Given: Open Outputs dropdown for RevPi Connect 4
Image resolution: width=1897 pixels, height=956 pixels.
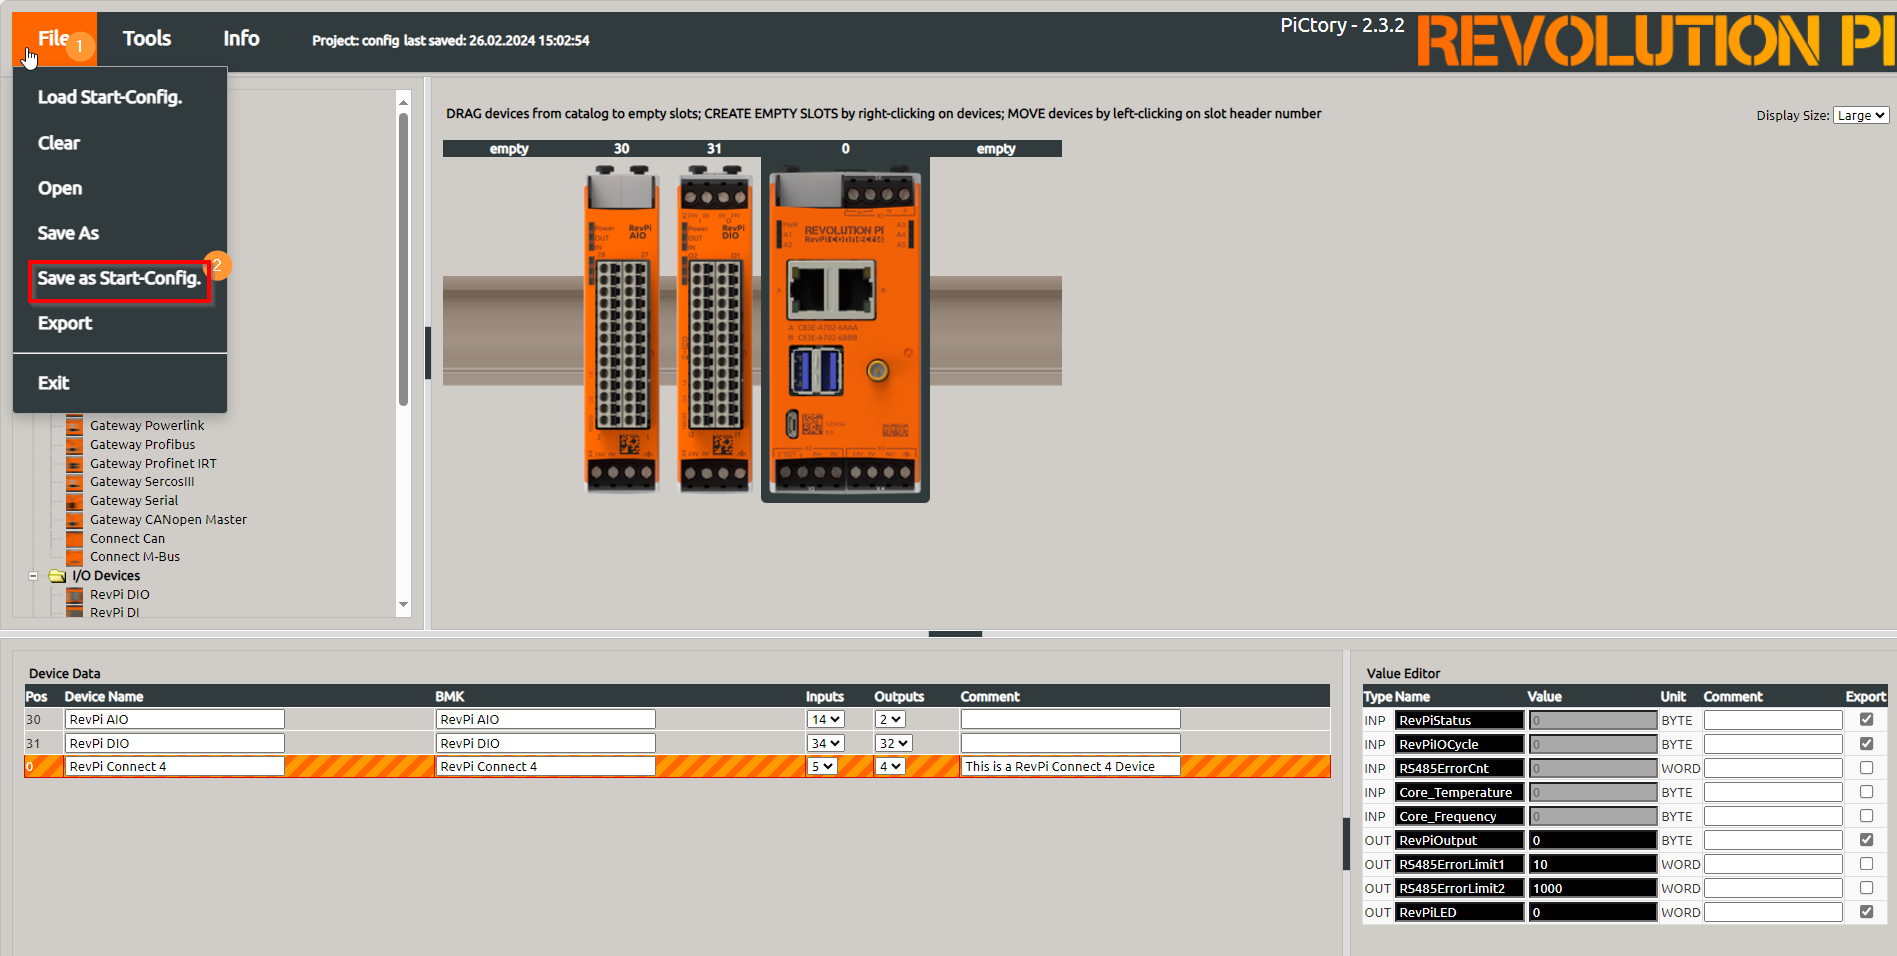Looking at the screenshot, I should click(x=890, y=766).
